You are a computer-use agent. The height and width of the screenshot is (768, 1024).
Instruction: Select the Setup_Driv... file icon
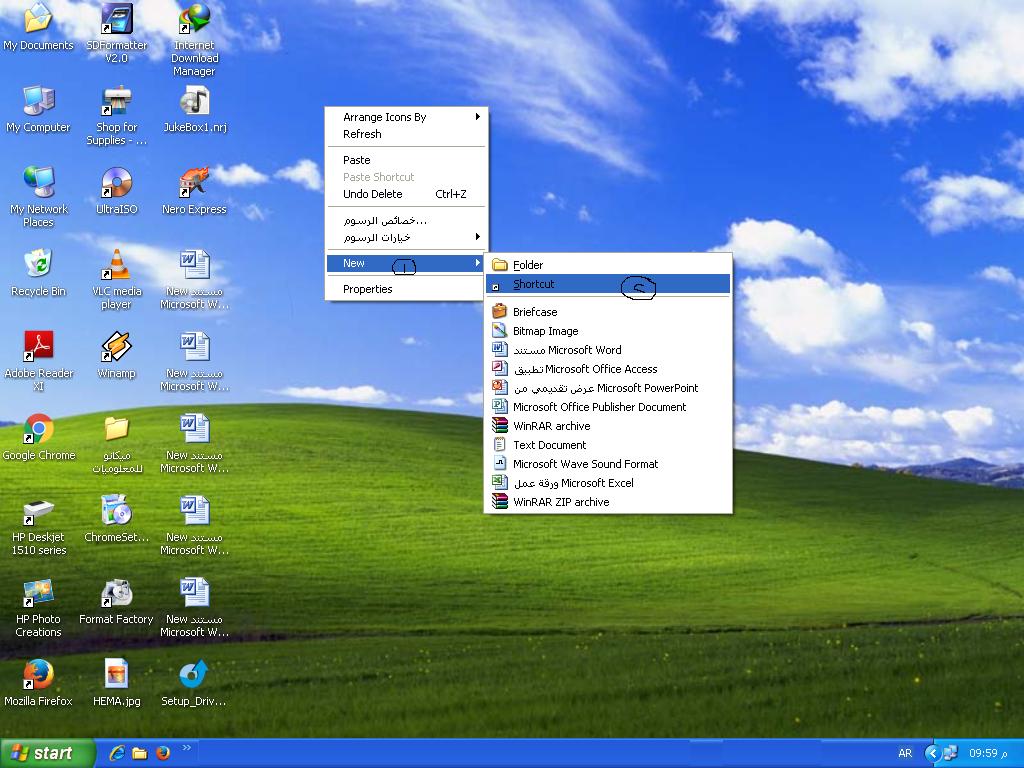coord(195,682)
